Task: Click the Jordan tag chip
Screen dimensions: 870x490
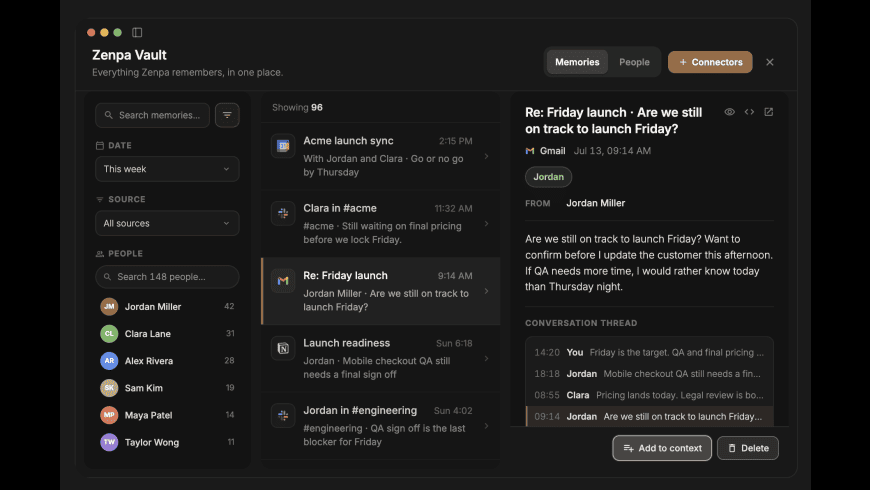Action: coord(548,177)
